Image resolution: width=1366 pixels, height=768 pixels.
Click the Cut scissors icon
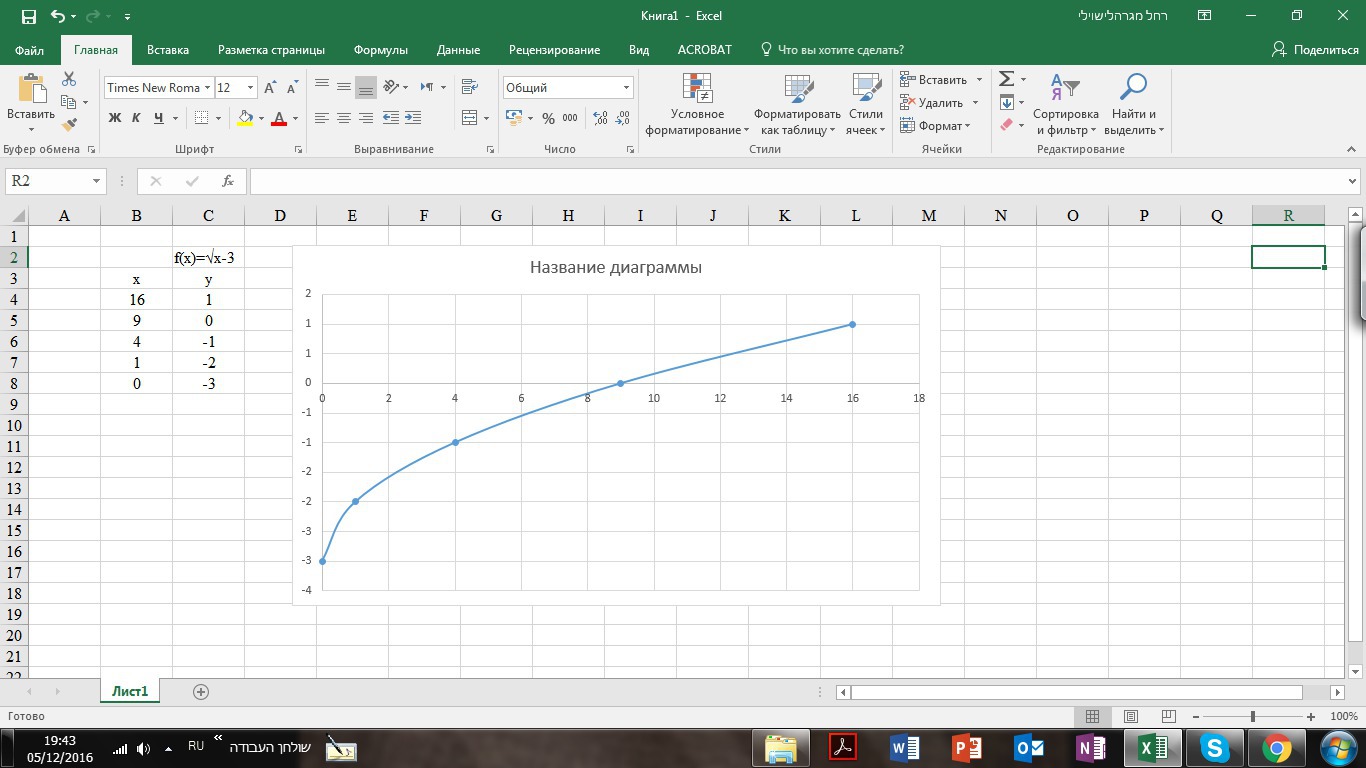[69, 79]
